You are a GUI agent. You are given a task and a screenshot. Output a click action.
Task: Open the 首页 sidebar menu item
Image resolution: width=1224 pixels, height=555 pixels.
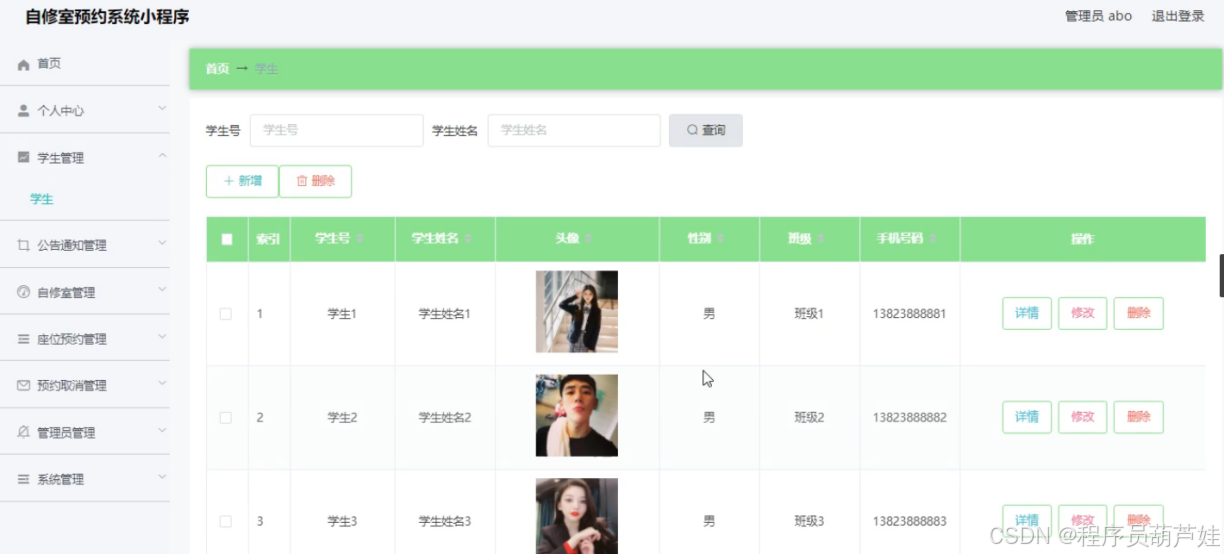point(85,64)
